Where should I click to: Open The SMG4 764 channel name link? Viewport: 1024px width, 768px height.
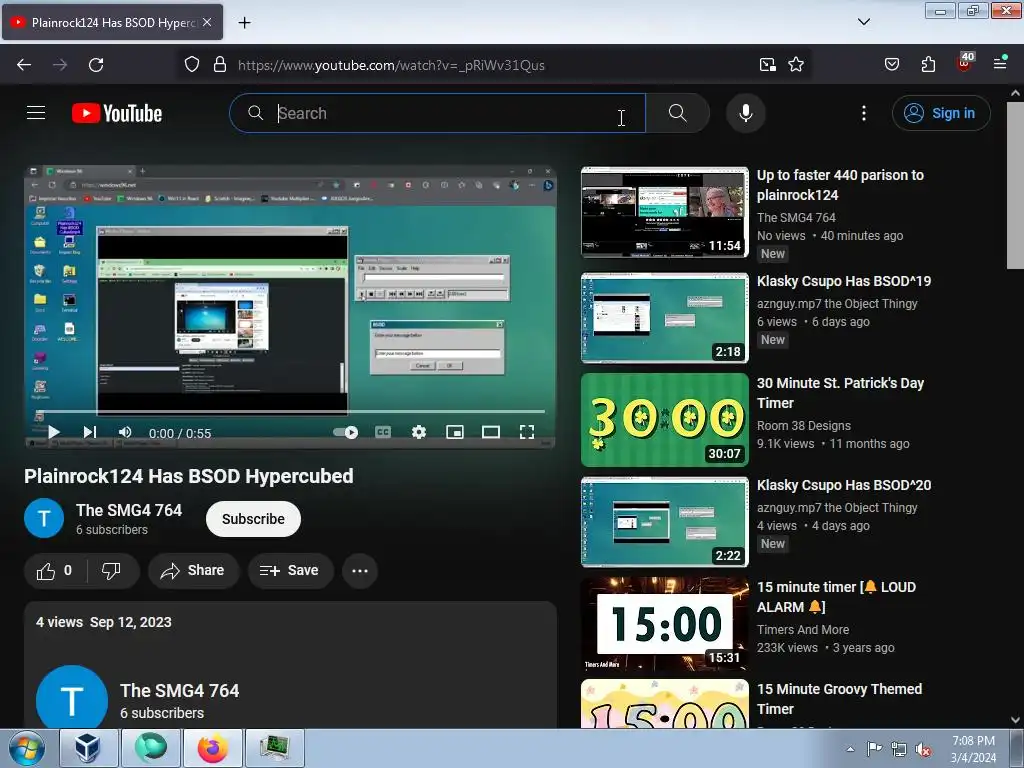point(129,510)
